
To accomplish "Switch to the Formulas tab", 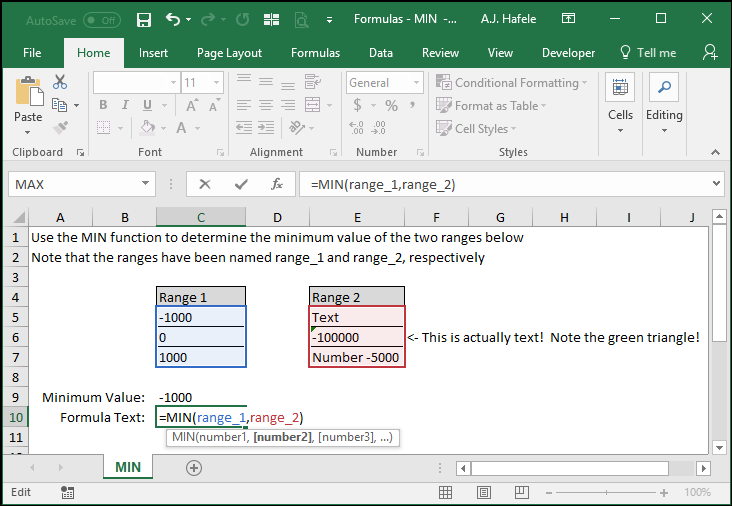I will (316, 53).
